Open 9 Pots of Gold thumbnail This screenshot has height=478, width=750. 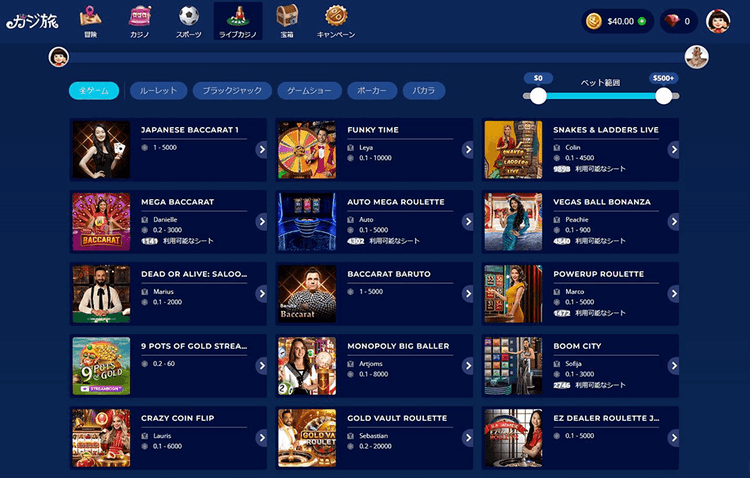[101, 366]
